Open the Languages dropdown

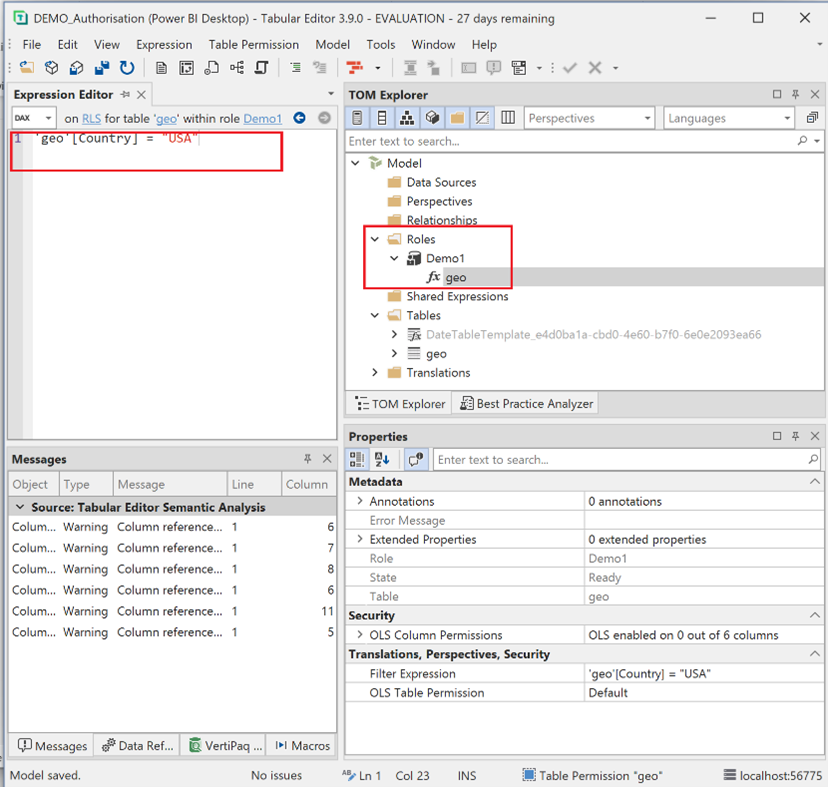tap(729, 118)
